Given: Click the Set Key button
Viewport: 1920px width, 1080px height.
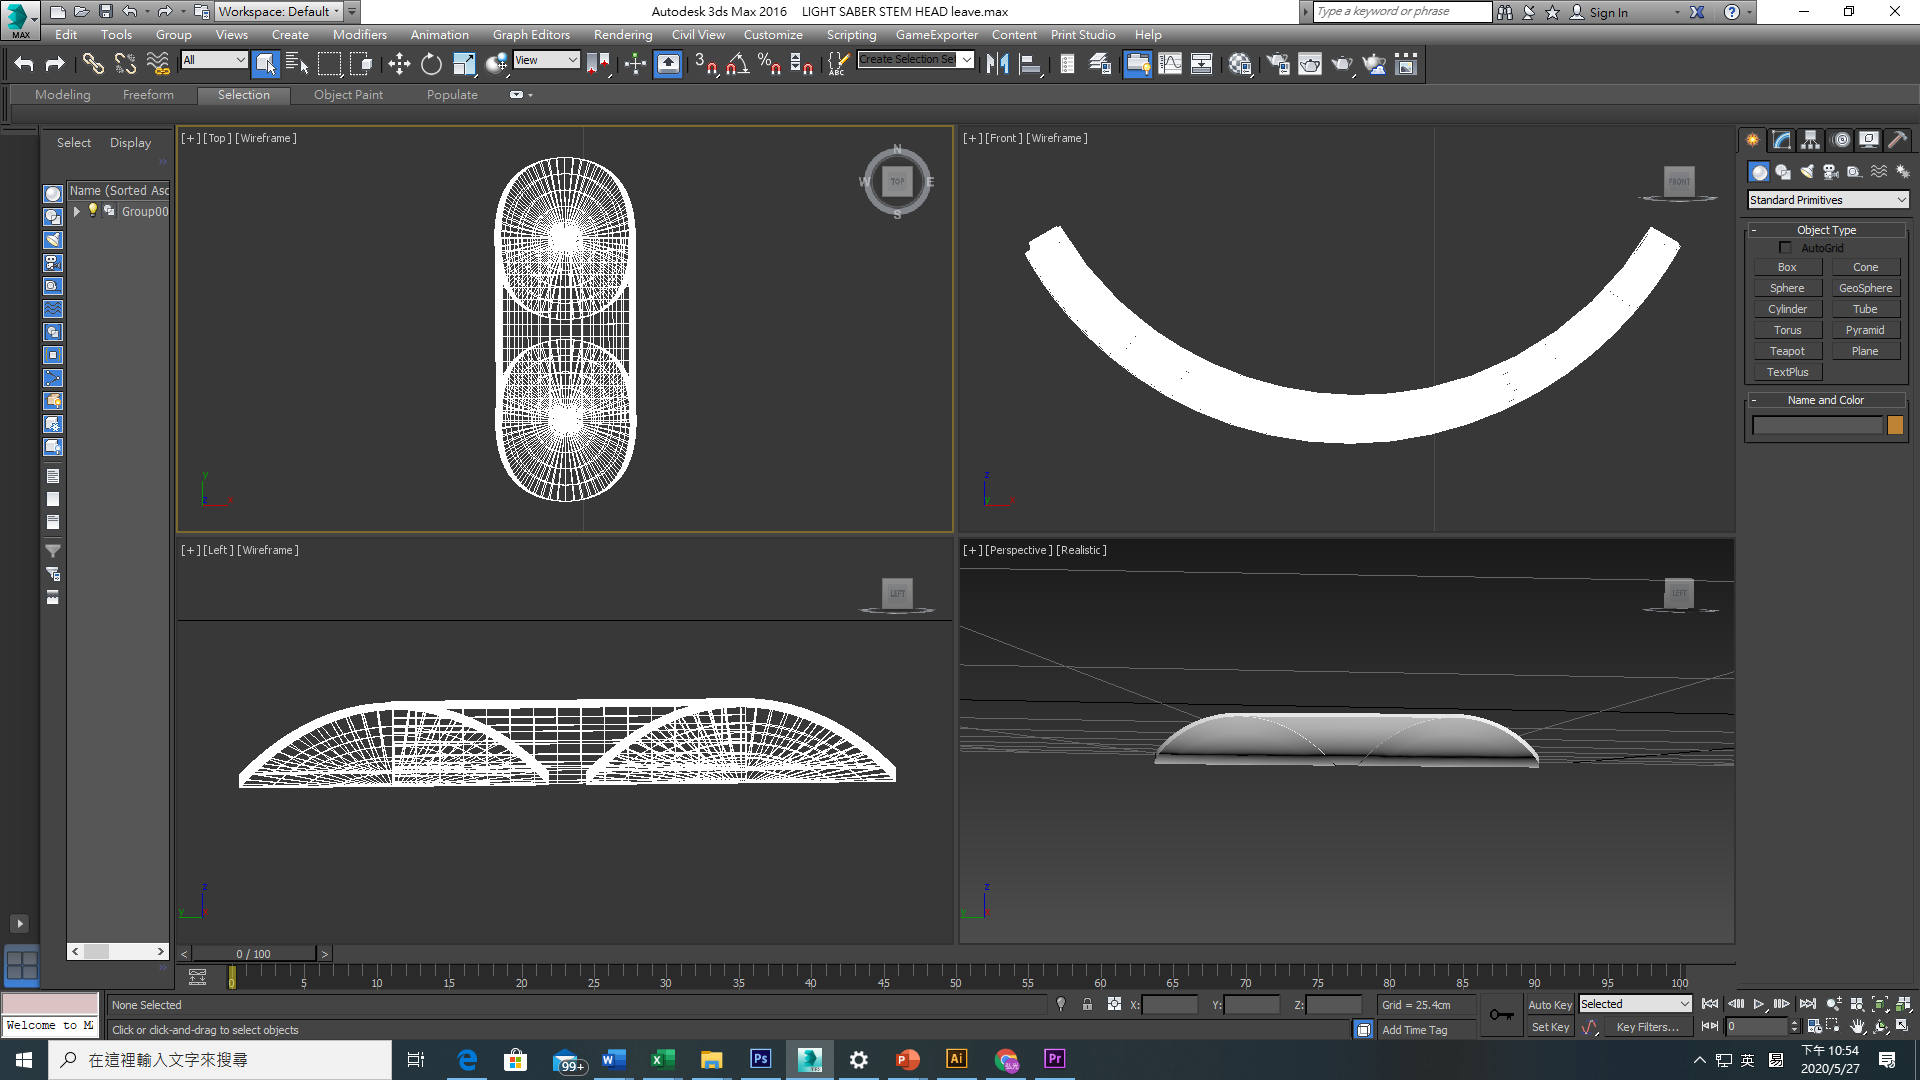Looking at the screenshot, I should coord(1550,1027).
